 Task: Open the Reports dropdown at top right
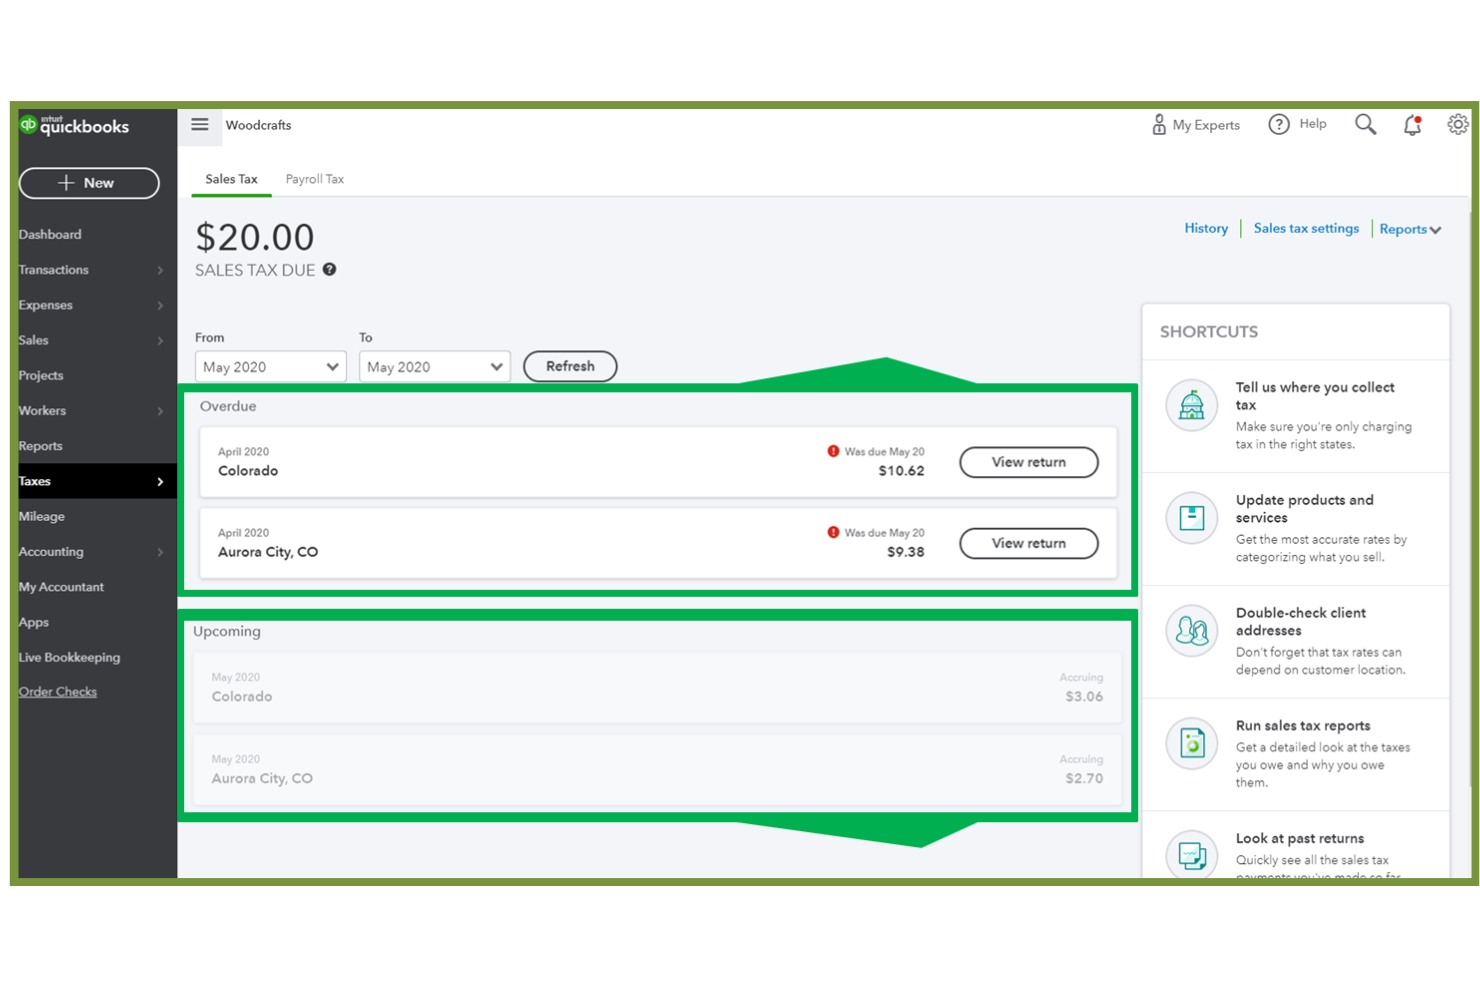[1409, 229]
